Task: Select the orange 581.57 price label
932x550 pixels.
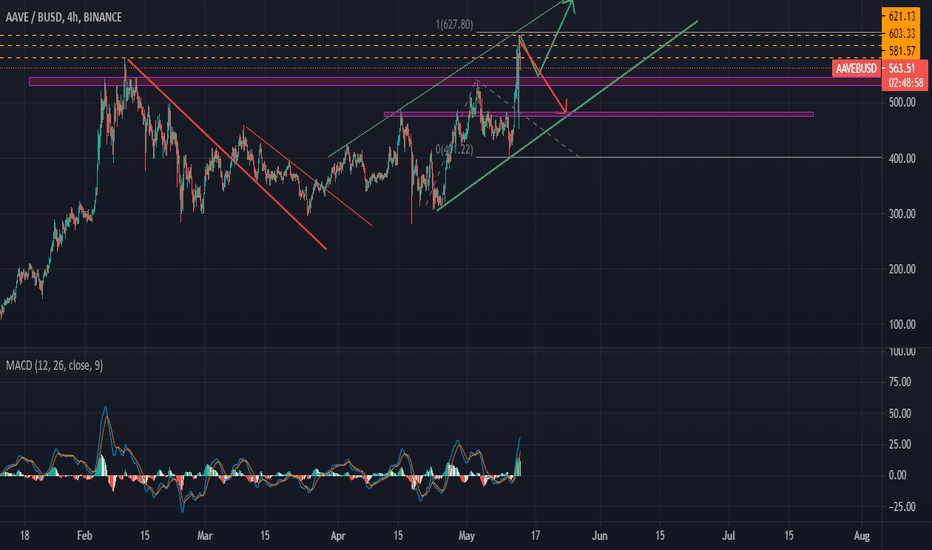Action: tap(902, 51)
